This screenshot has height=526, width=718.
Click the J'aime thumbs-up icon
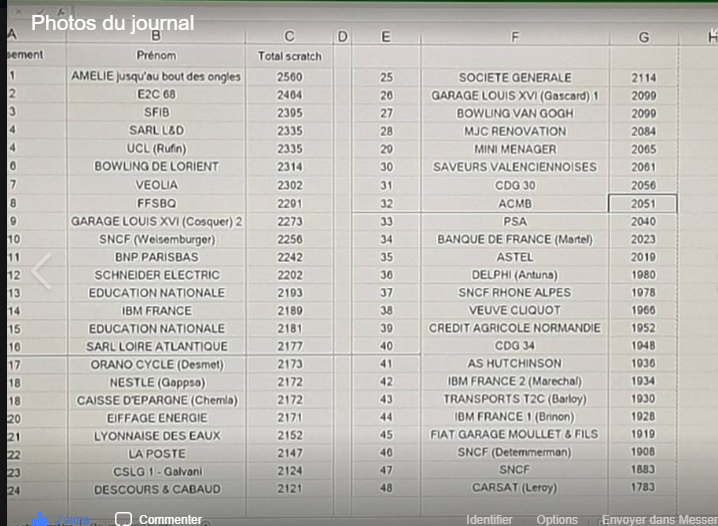coord(40,519)
